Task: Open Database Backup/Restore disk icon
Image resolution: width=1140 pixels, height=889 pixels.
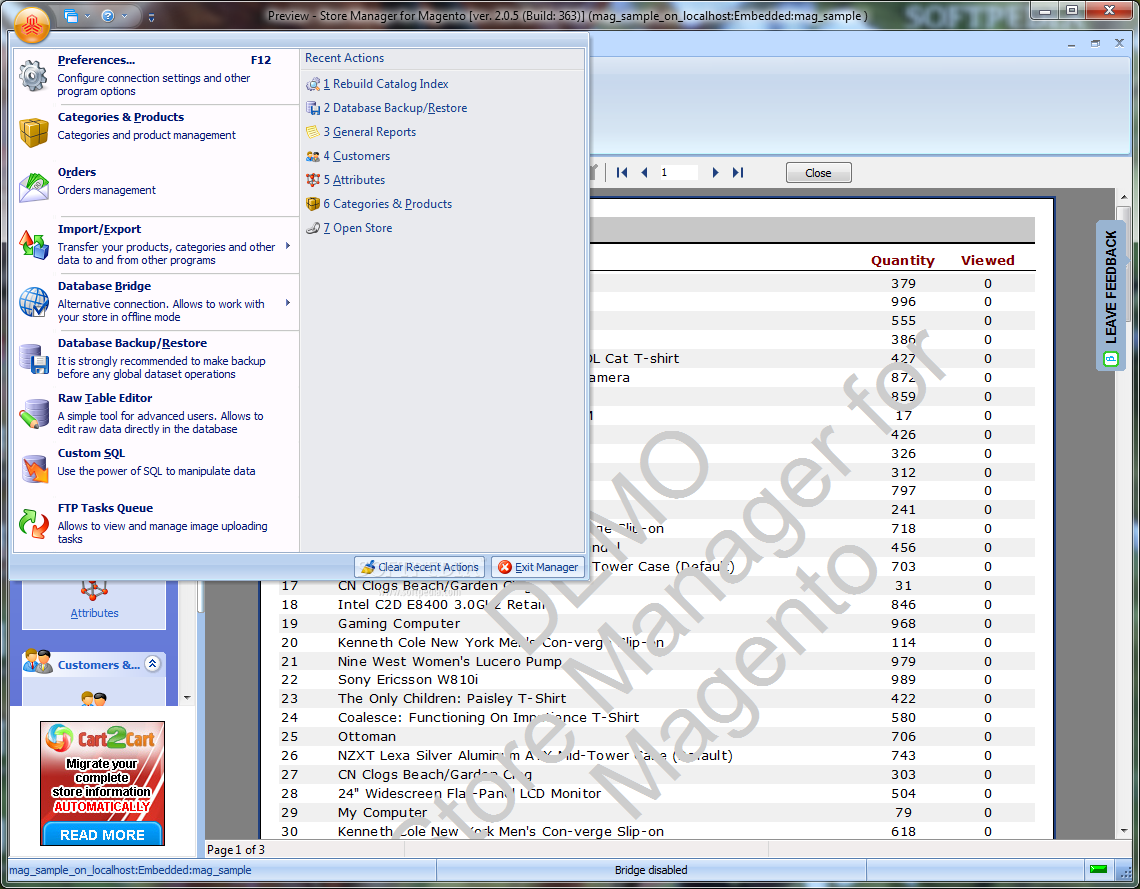Action: coord(33,358)
